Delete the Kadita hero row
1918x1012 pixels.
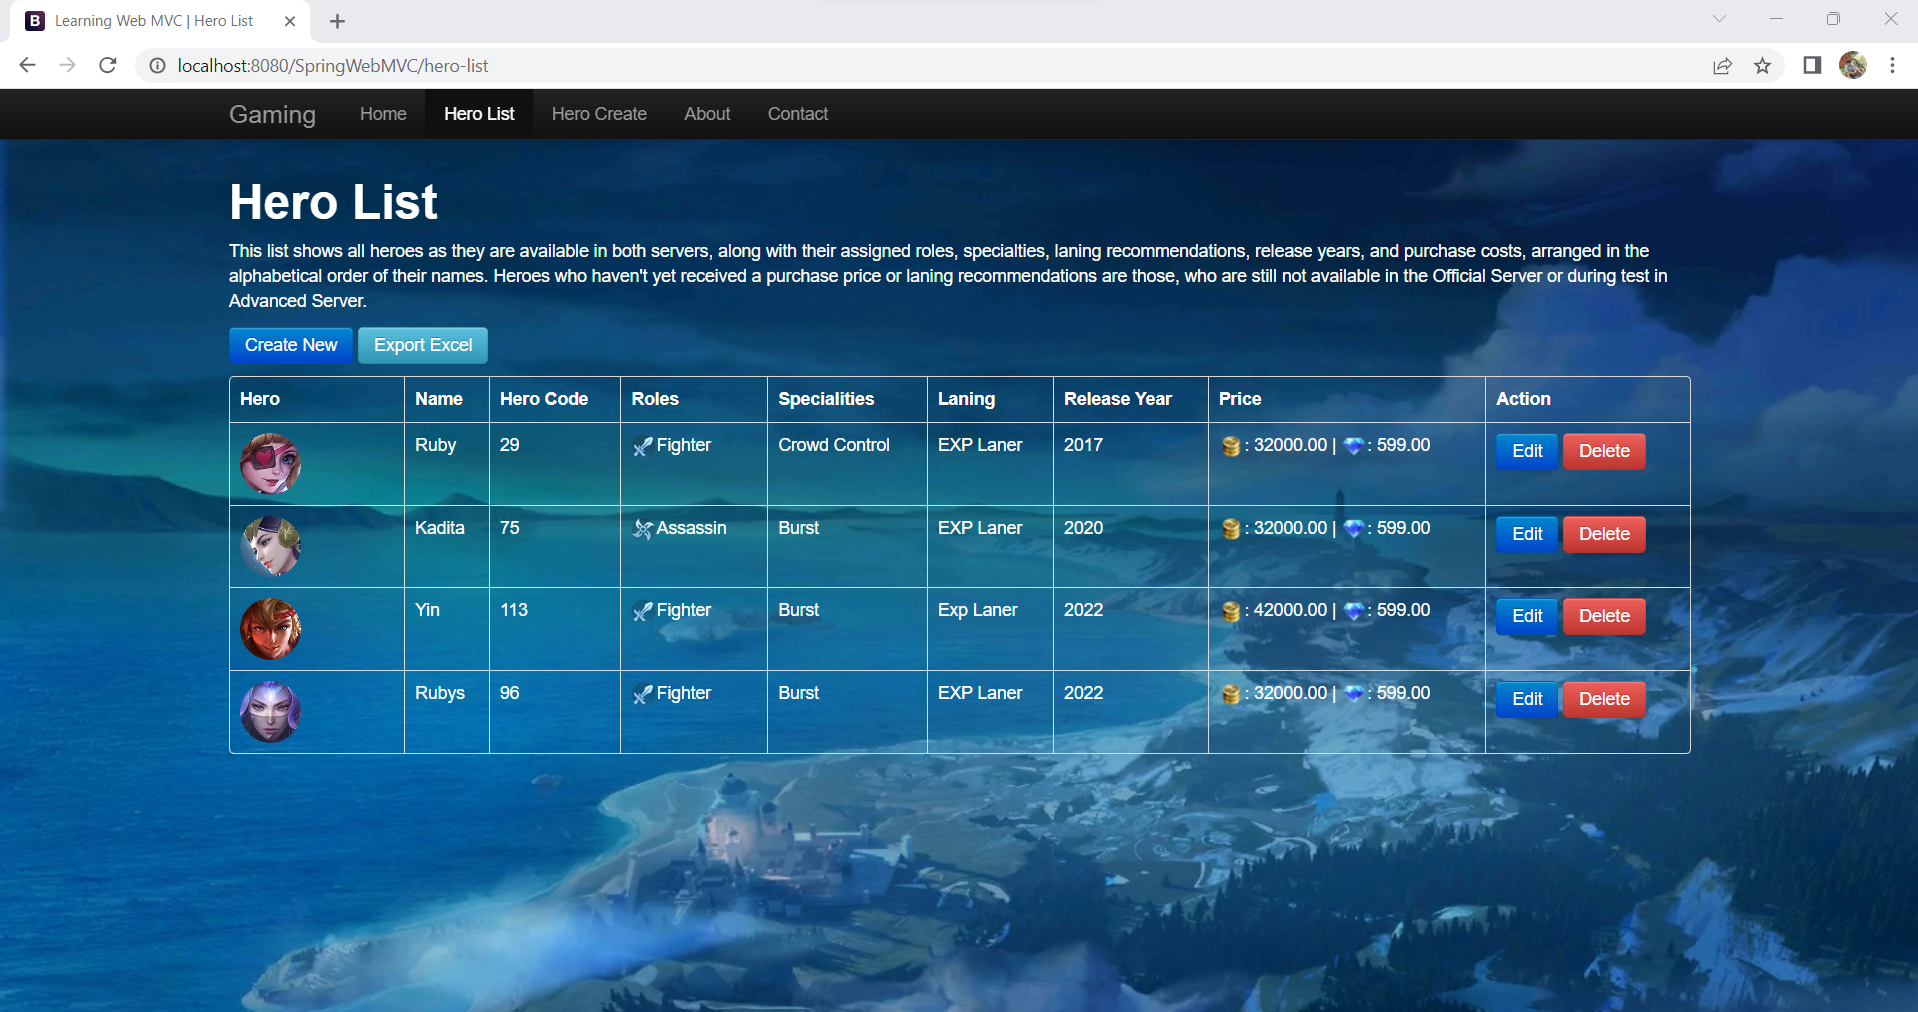click(x=1604, y=534)
